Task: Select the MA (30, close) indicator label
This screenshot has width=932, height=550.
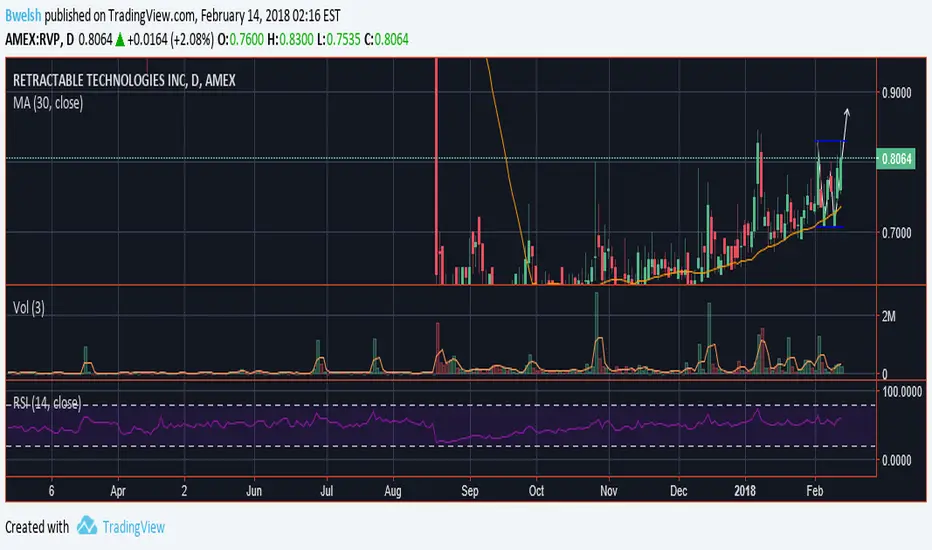Action: pyautogui.click(x=48, y=103)
